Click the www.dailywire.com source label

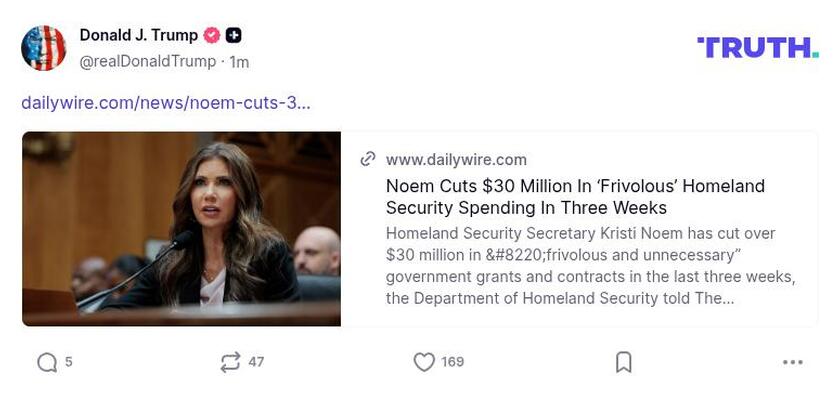[456, 159]
